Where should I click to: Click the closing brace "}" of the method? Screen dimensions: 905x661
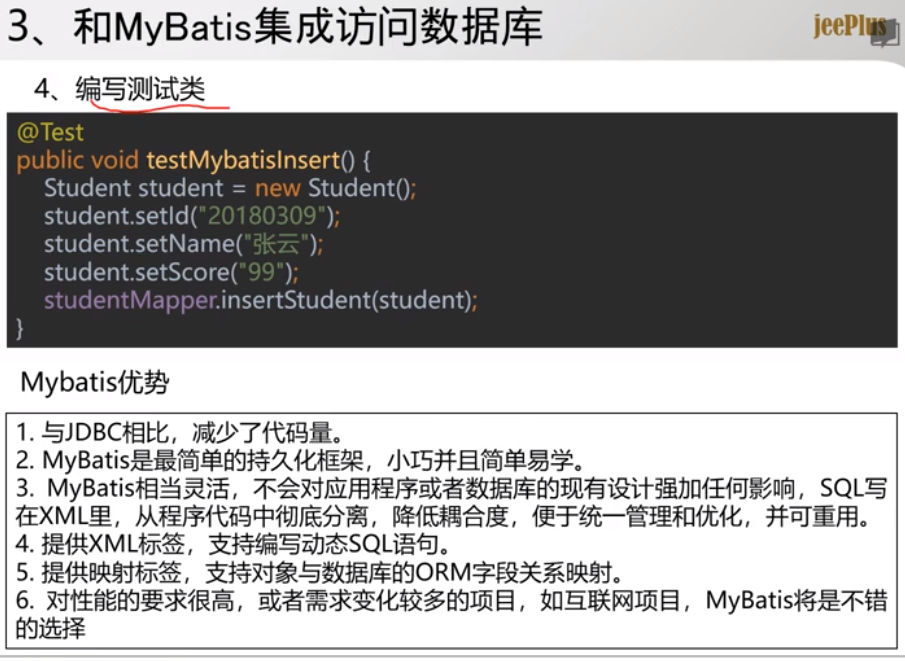(x=20, y=328)
